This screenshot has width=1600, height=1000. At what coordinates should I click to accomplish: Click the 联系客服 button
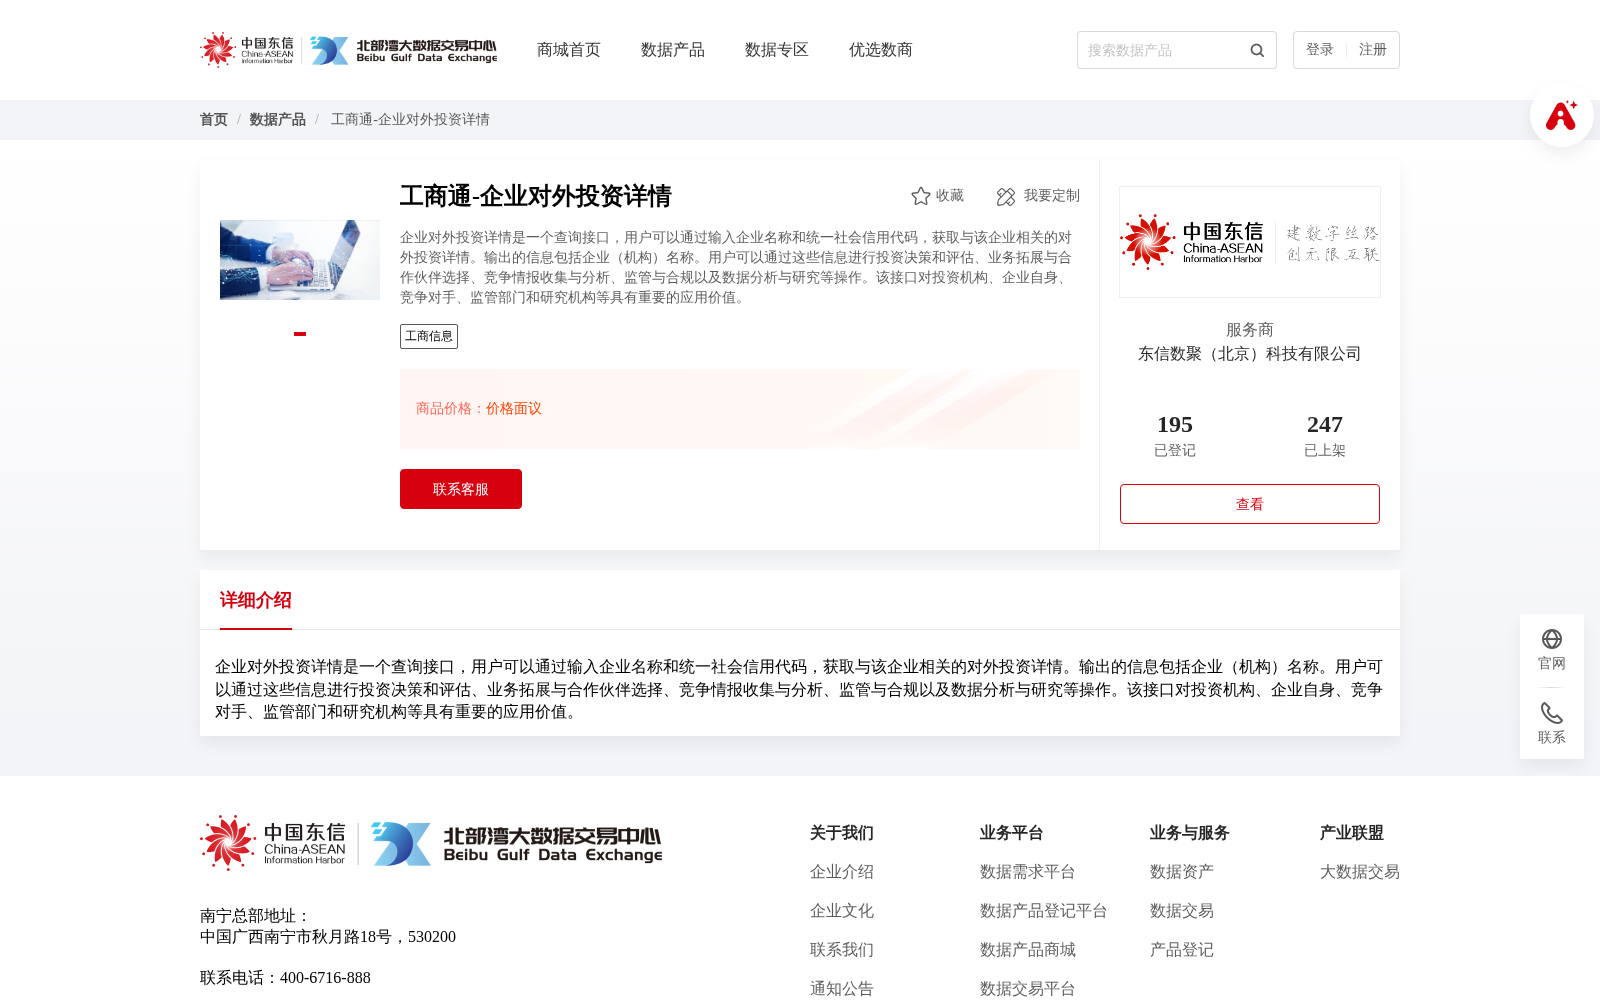pos(461,489)
